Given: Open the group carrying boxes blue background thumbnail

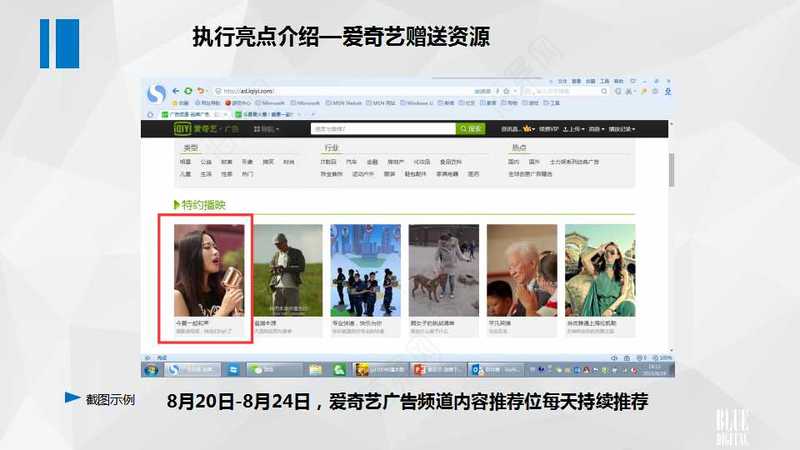Looking at the screenshot, I should (365, 270).
